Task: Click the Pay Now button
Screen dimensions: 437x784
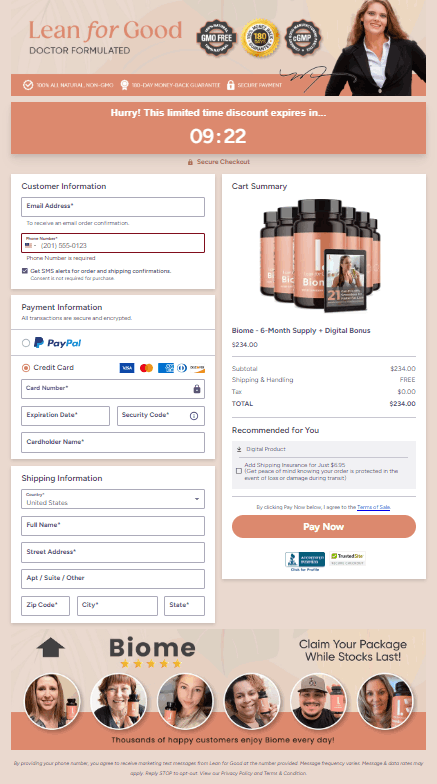Action: [324, 526]
